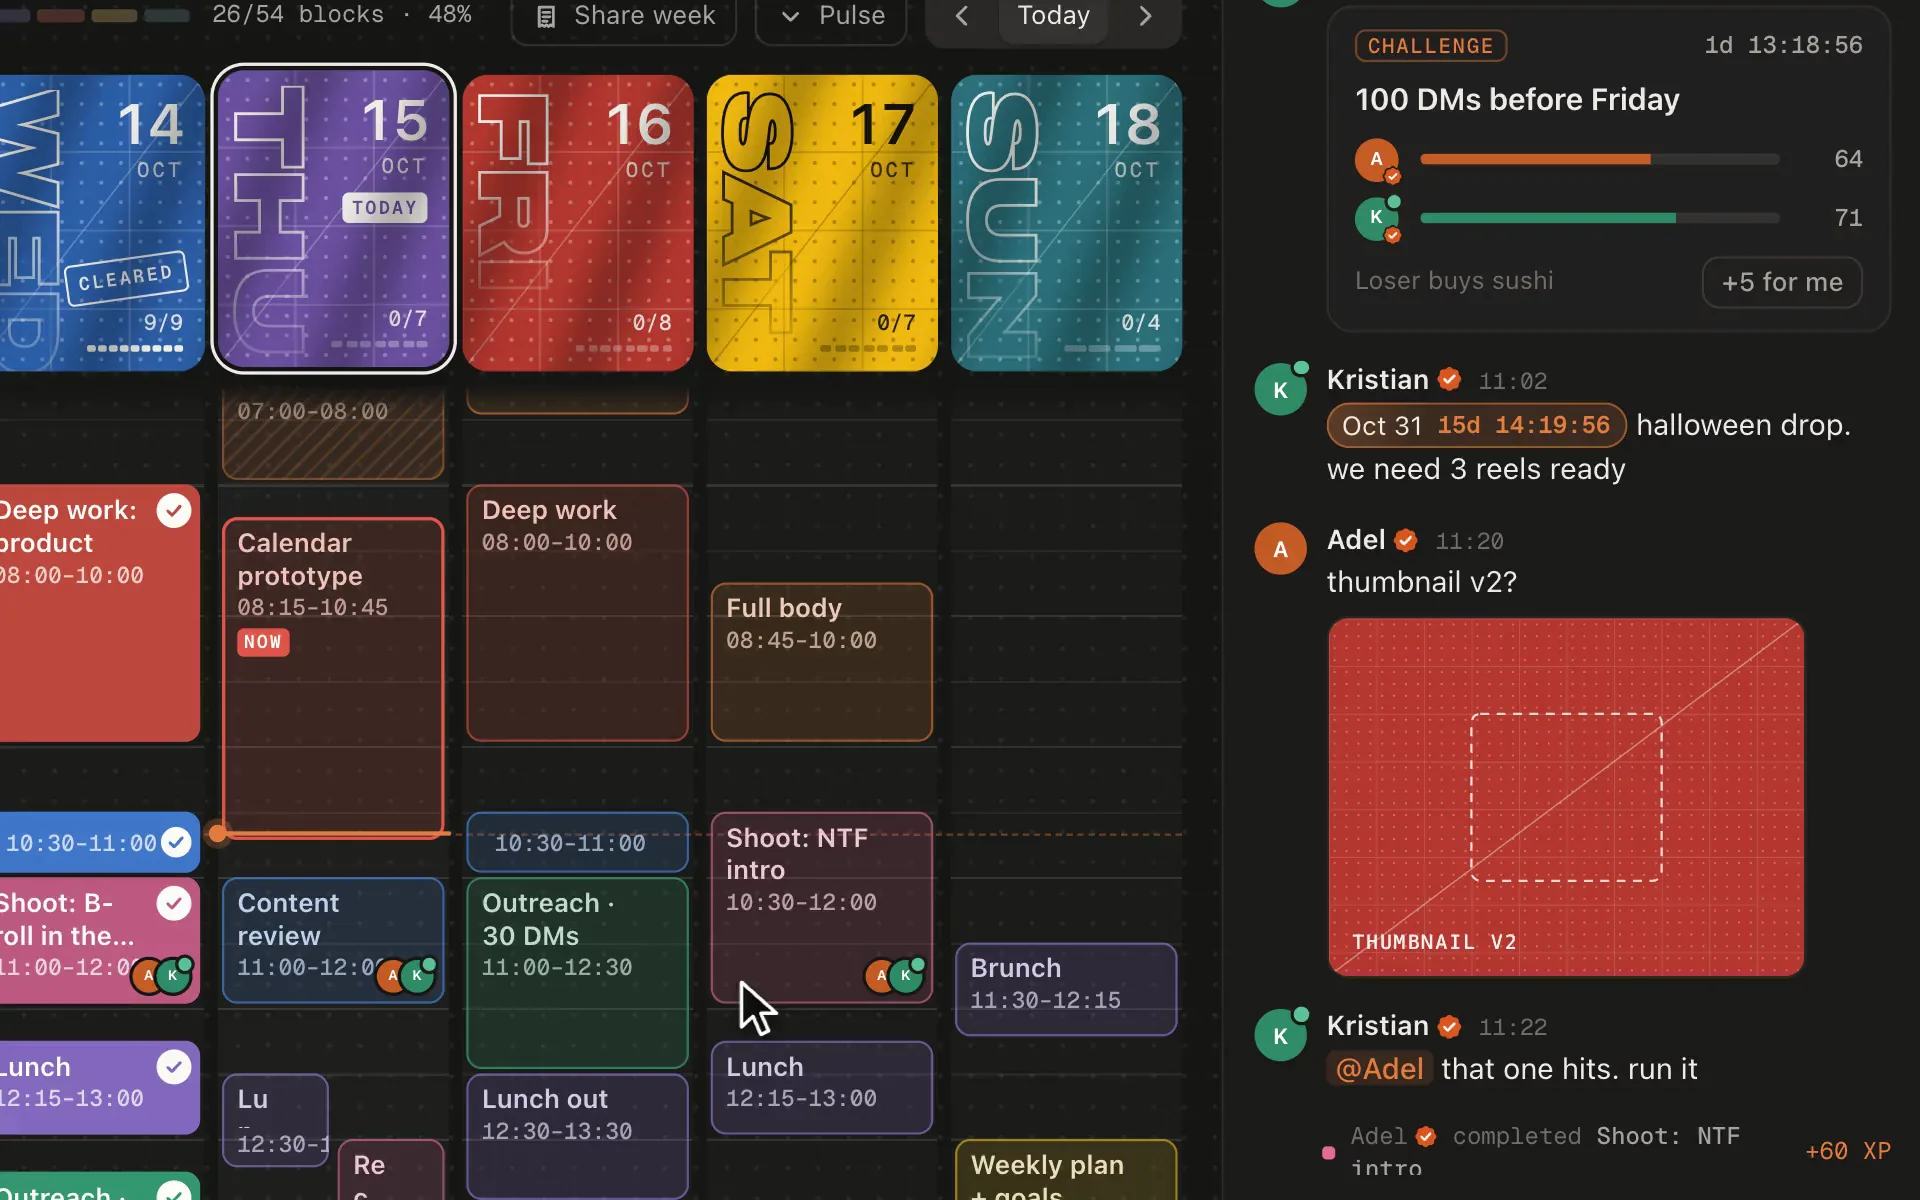Select the Sunday 18 Oct day card
The height and width of the screenshot is (1200, 1920).
pyautogui.click(x=1066, y=222)
